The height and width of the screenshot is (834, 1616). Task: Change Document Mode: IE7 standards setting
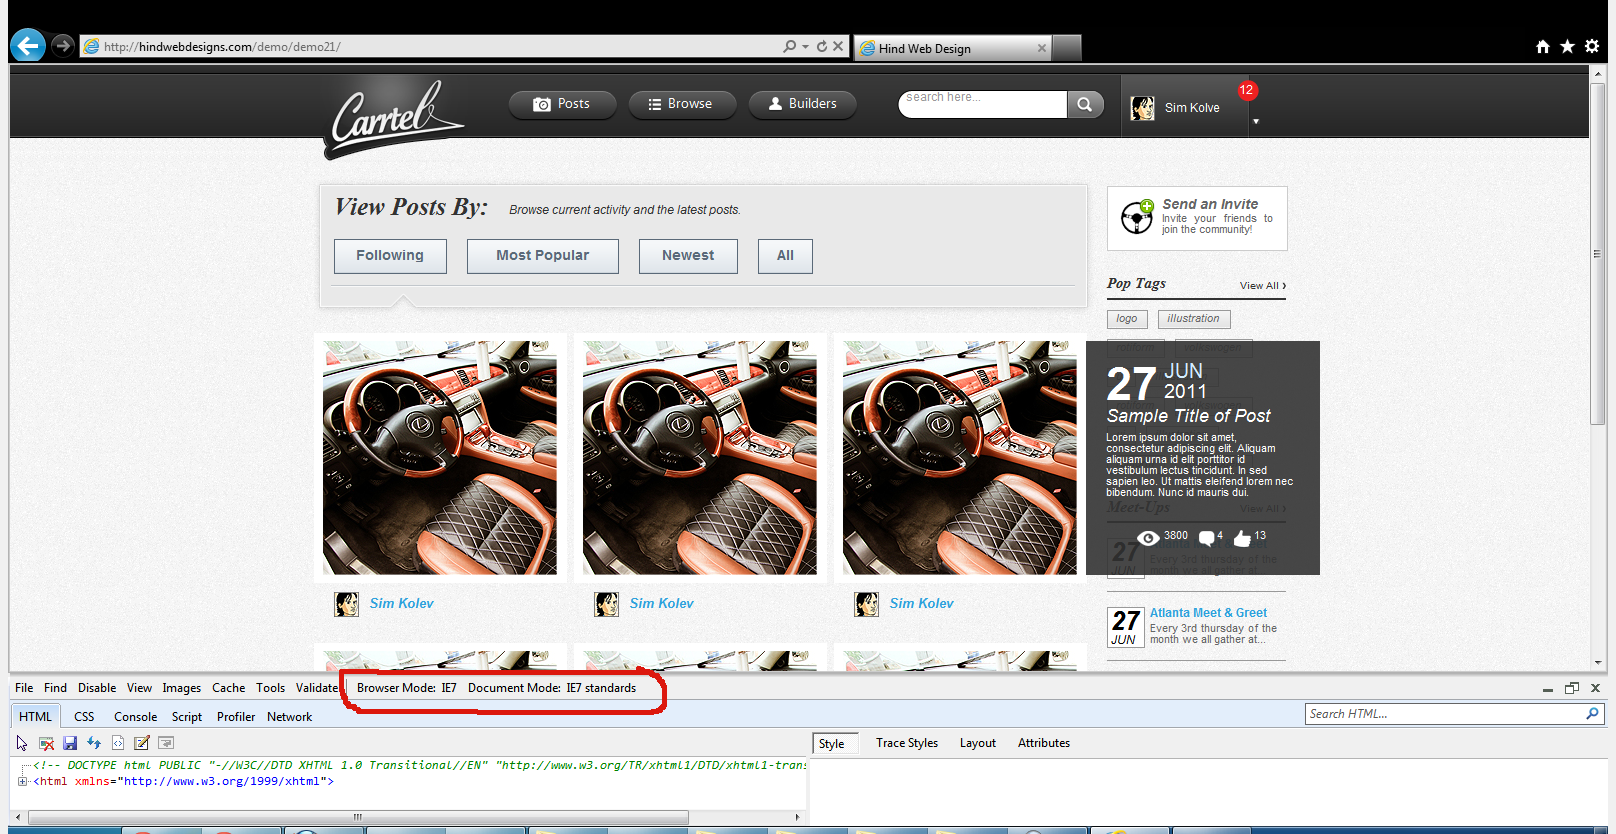tap(552, 688)
